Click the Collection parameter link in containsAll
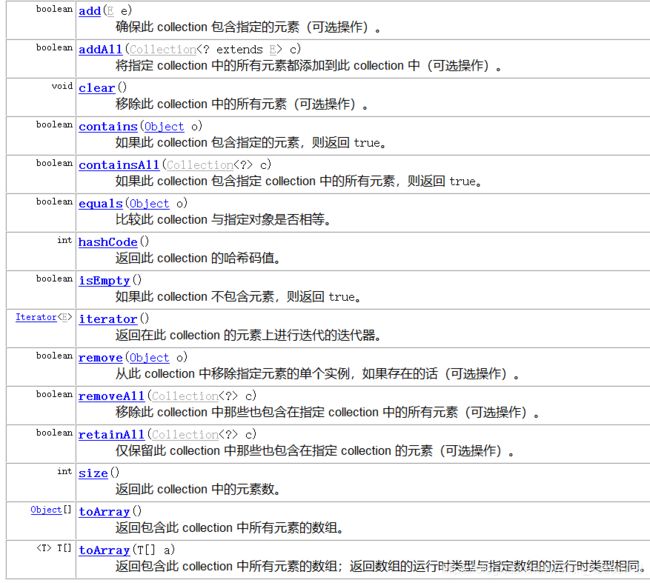Image resolution: width=650 pixels, height=583 pixels. (x=200, y=165)
